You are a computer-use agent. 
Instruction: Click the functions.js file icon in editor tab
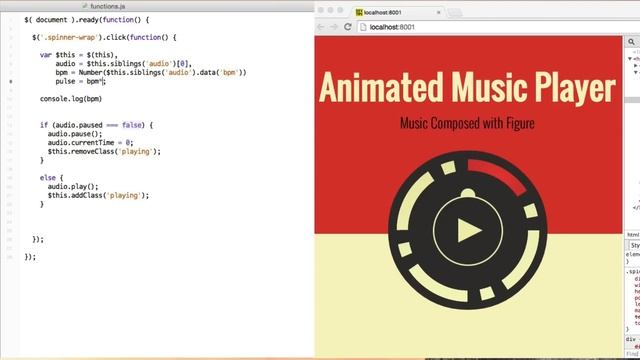[x=85, y=6]
